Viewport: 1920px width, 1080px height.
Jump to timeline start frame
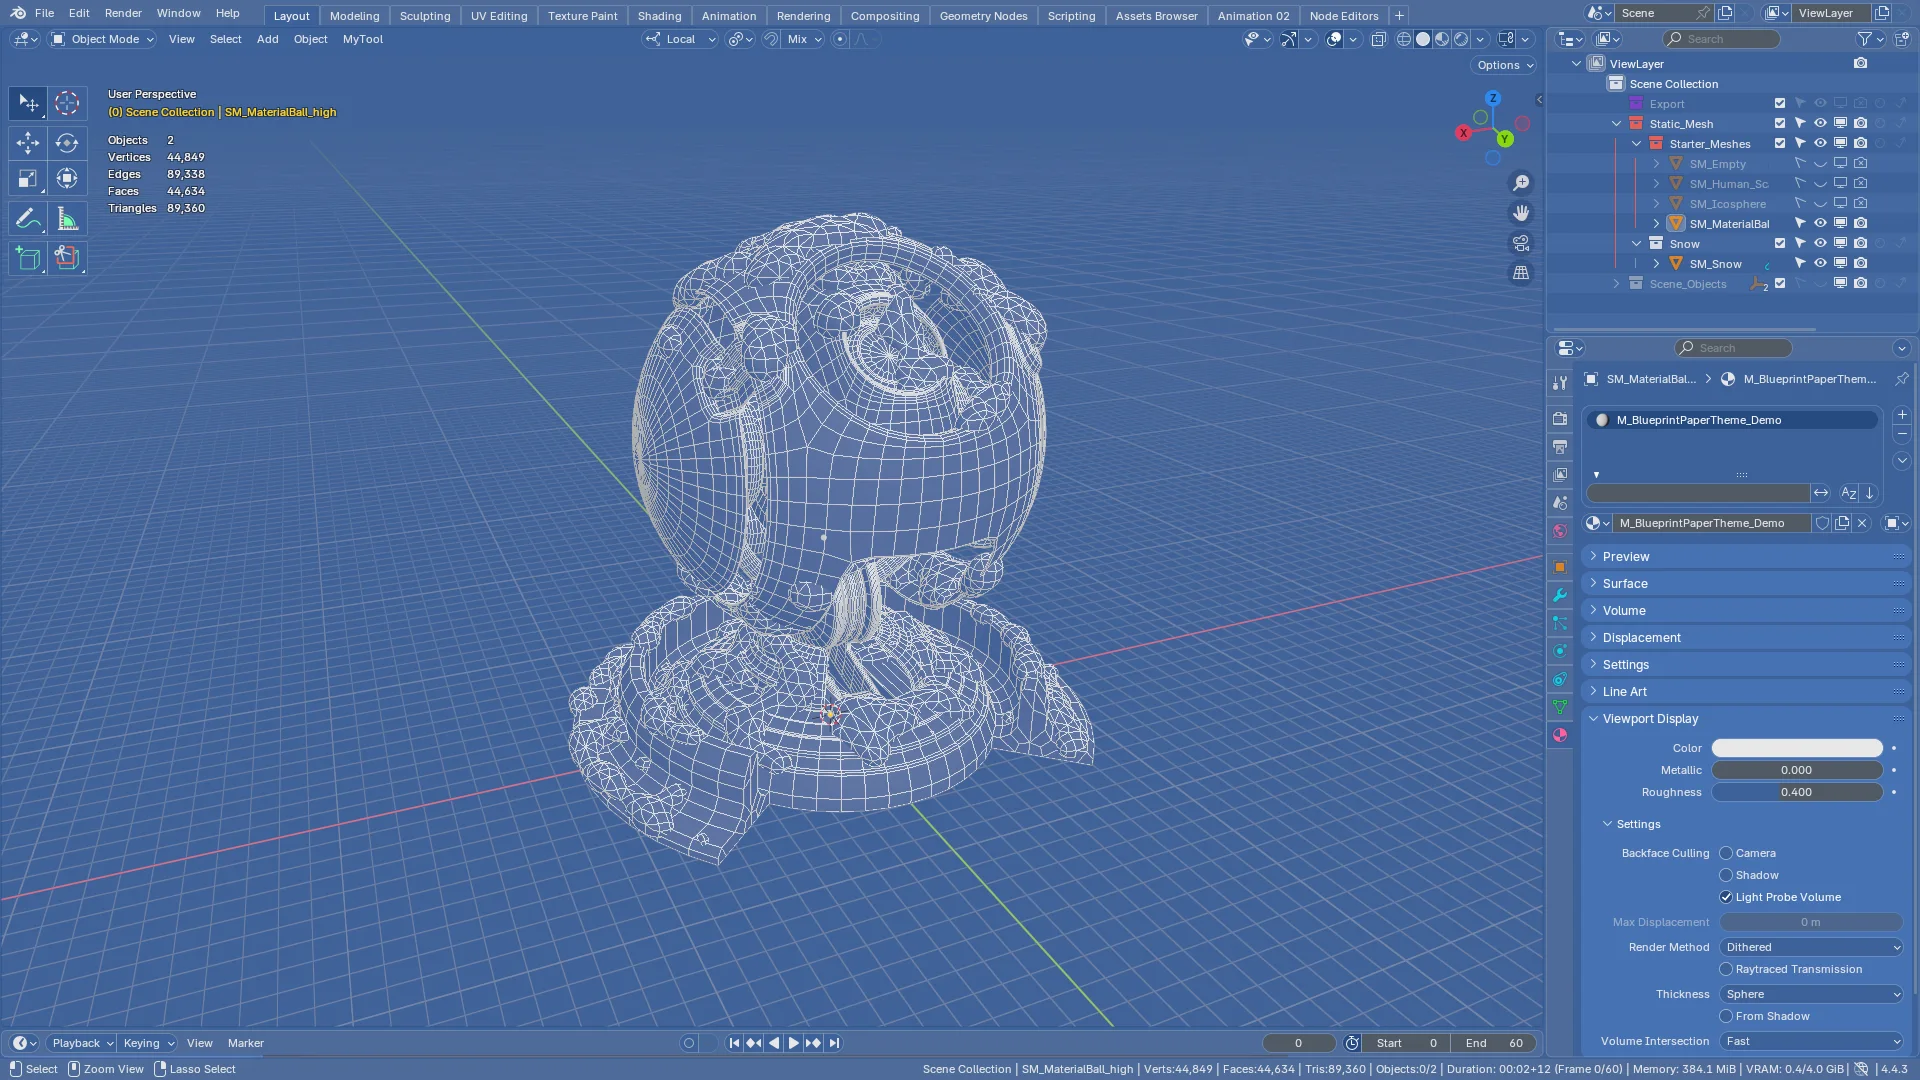point(735,1043)
